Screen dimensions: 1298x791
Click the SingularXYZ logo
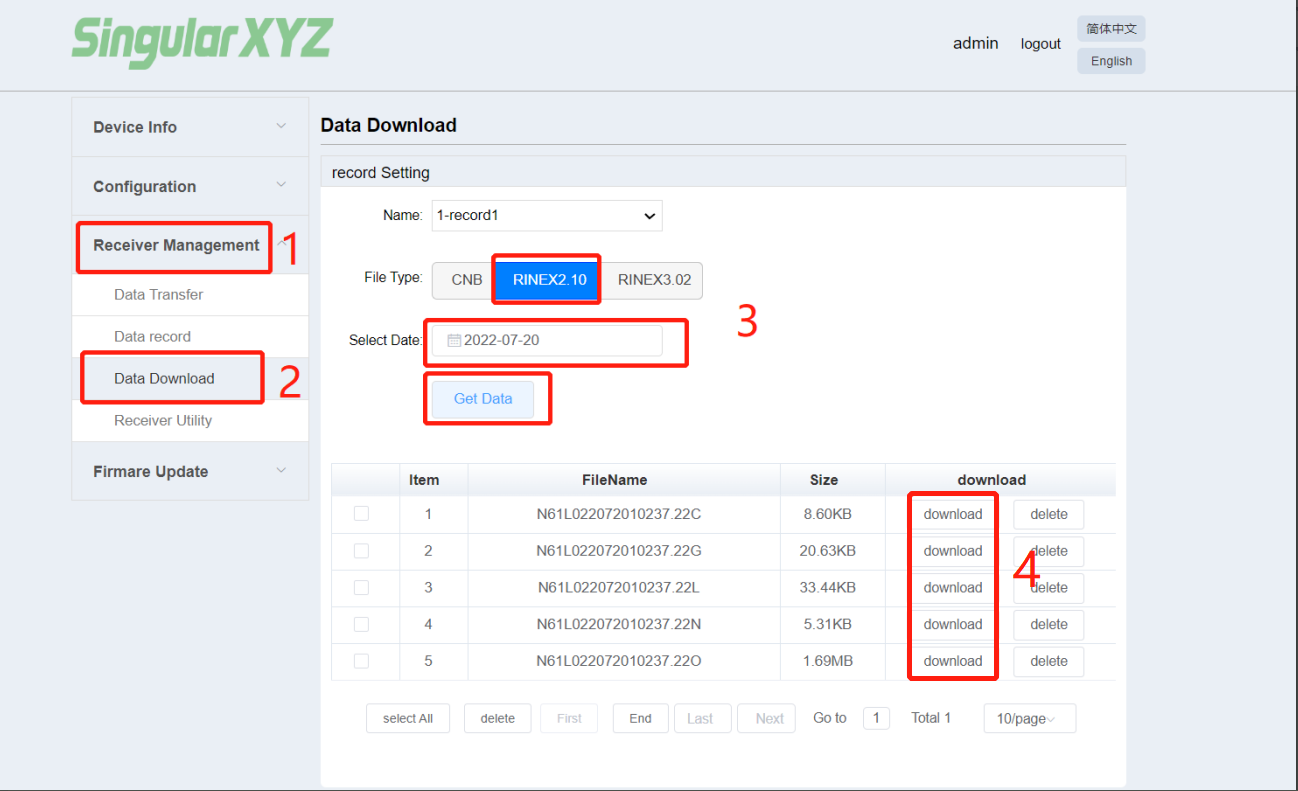201,41
